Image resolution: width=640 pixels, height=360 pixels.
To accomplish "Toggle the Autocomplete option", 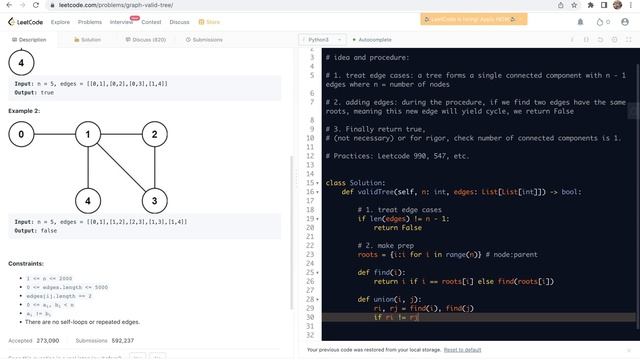I will [x=372, y=40].
